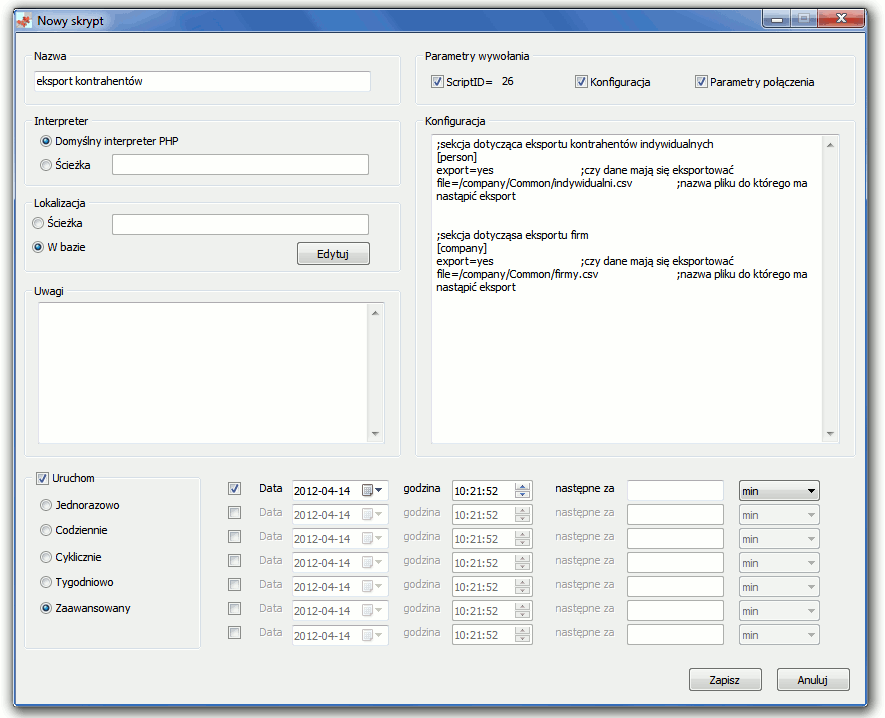Image resolution: width=885 pixels, height=718 pixels.
Task: Click the first następne za input field
Action: pos(675,490)
